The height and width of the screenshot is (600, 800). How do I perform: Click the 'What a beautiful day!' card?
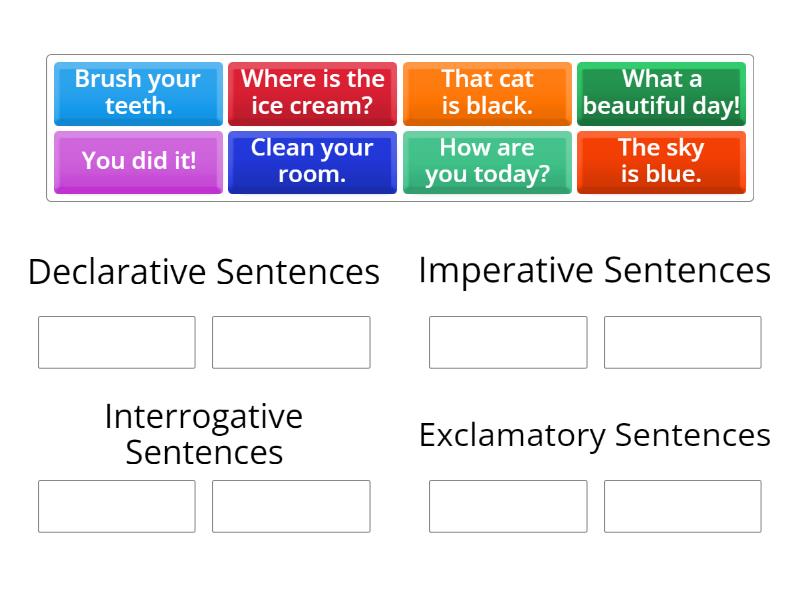click(x=661, y=93)
